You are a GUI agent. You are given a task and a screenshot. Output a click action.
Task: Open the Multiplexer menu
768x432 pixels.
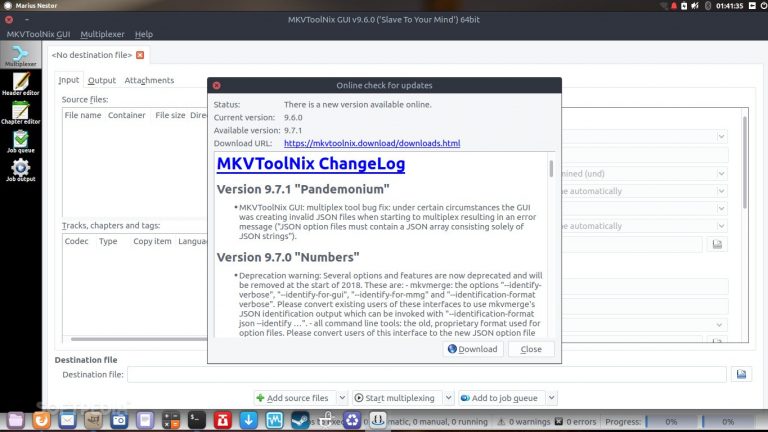coord(102,34)
